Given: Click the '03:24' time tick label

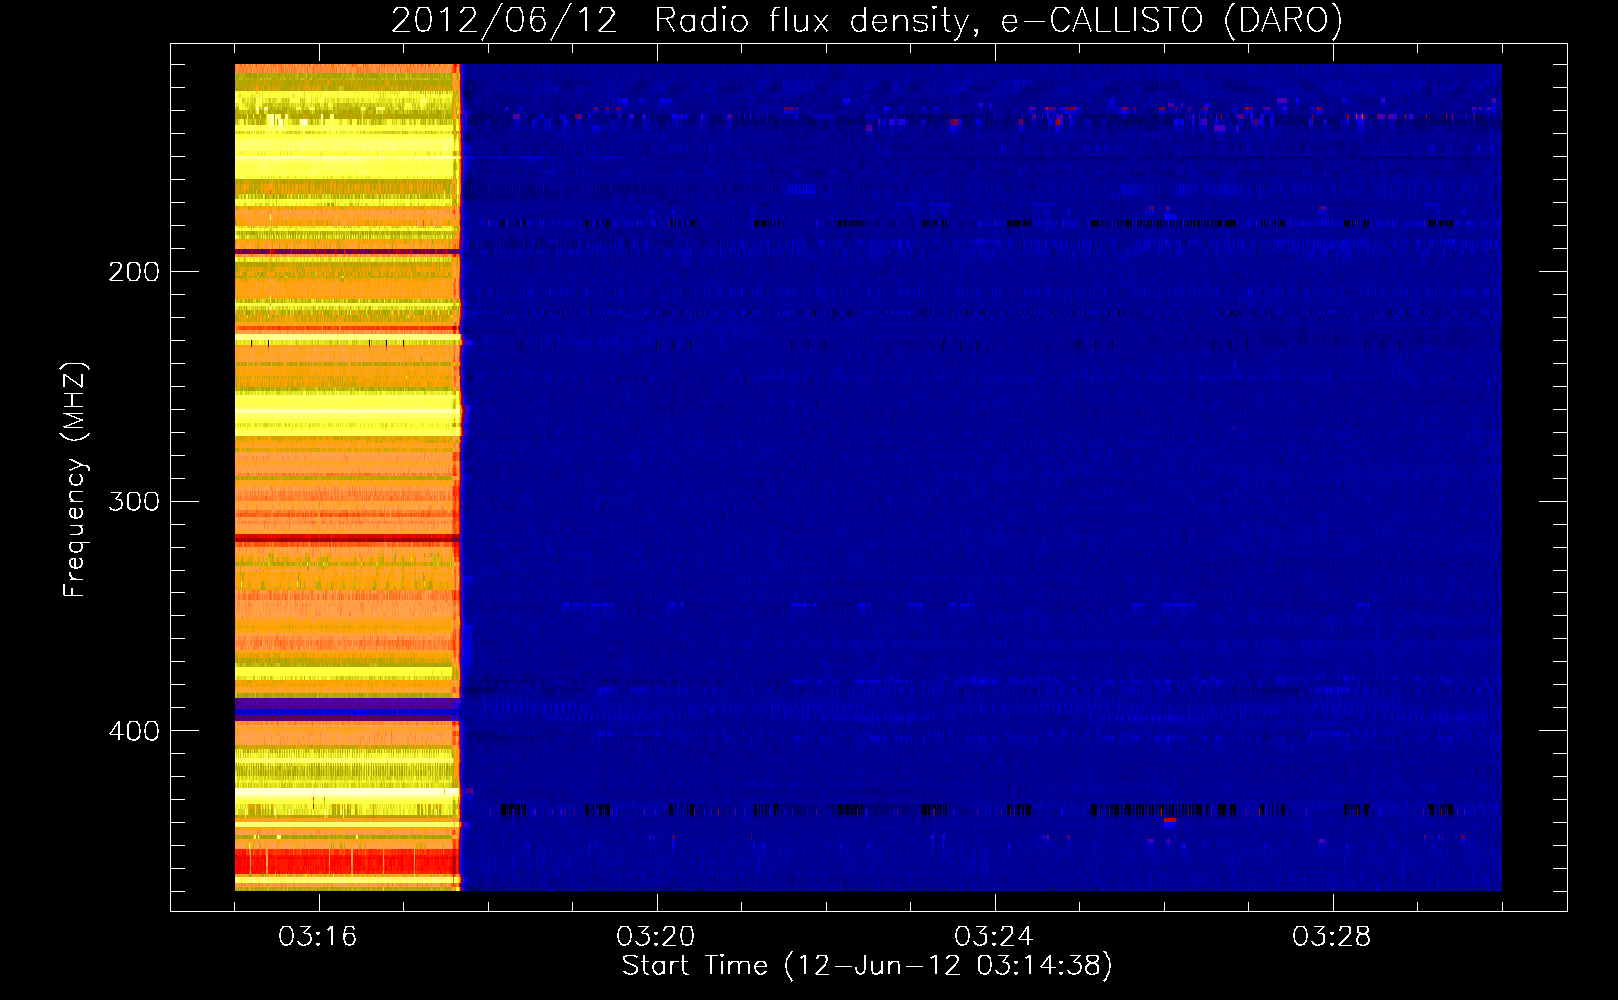Looking at the screenshot, I should coord(994,937).
